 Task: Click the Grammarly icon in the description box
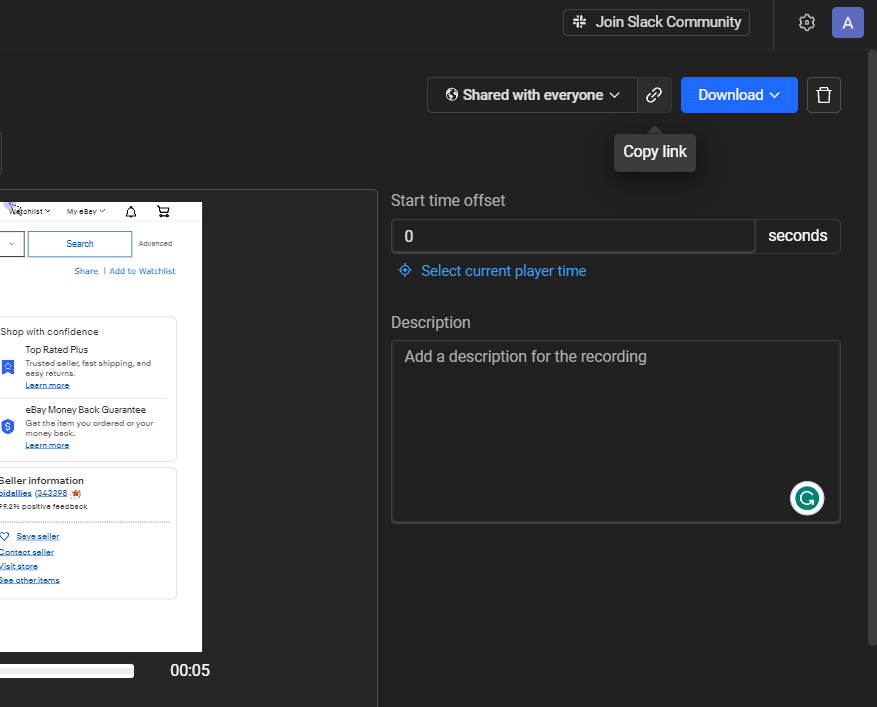pyautogui.click(x=807, y=498)
